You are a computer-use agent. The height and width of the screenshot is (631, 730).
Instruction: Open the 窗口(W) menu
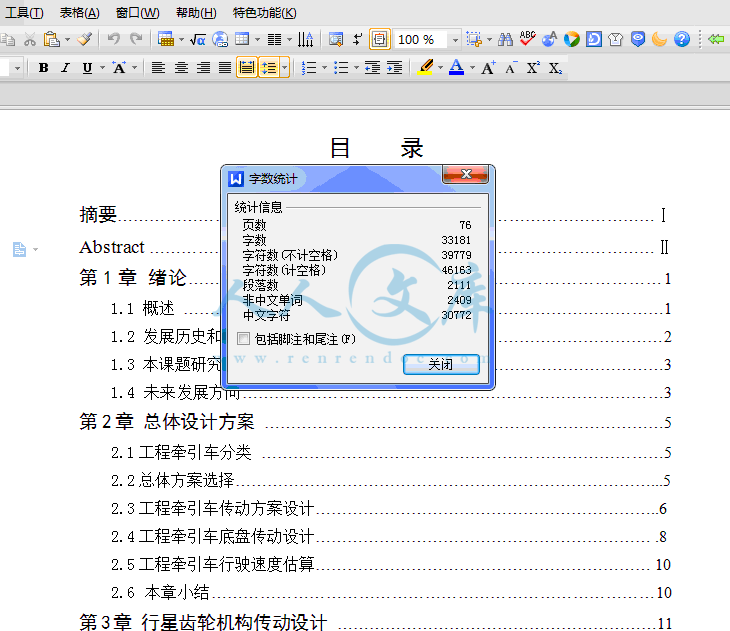pyautogui.click(x=137, y=13)
